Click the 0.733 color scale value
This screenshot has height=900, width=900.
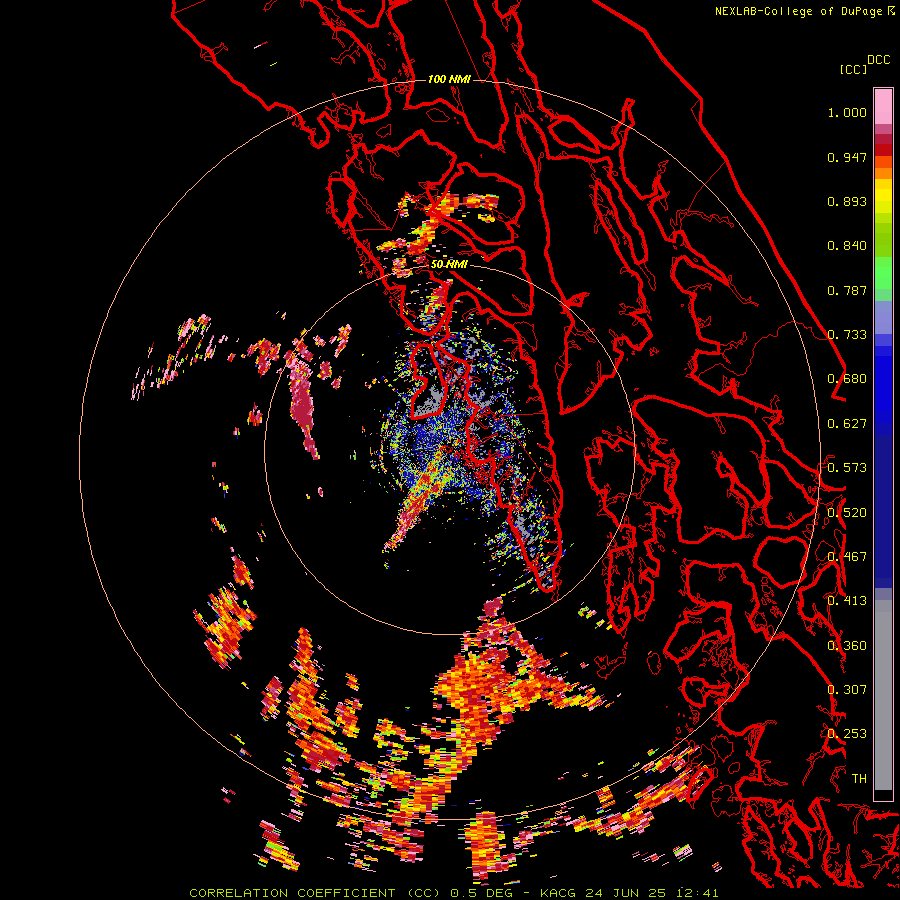847,335
